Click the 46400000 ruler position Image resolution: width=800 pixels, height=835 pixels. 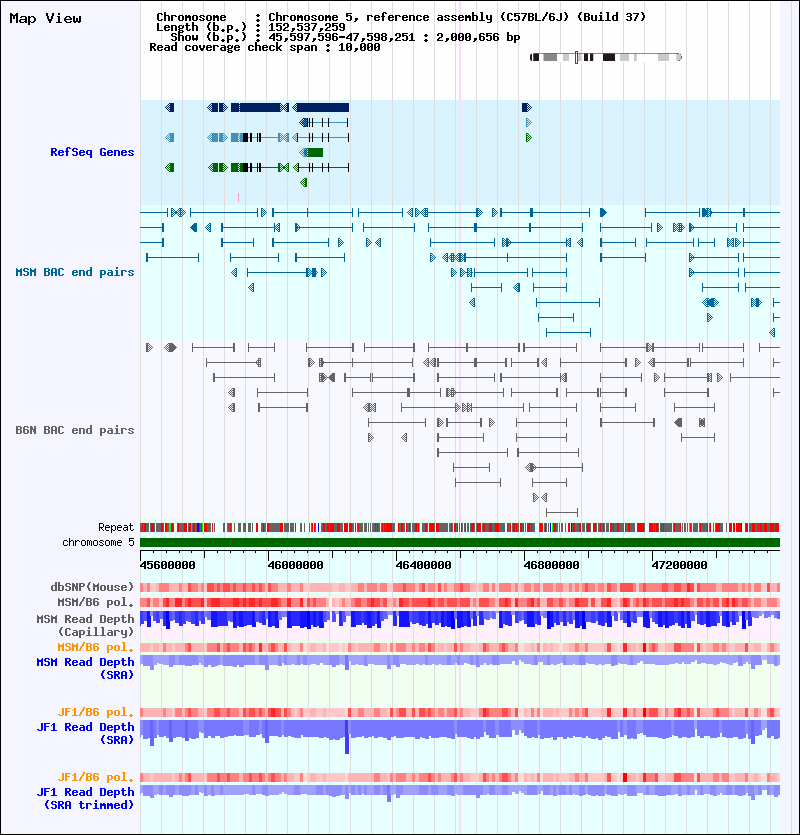(423, 565)
